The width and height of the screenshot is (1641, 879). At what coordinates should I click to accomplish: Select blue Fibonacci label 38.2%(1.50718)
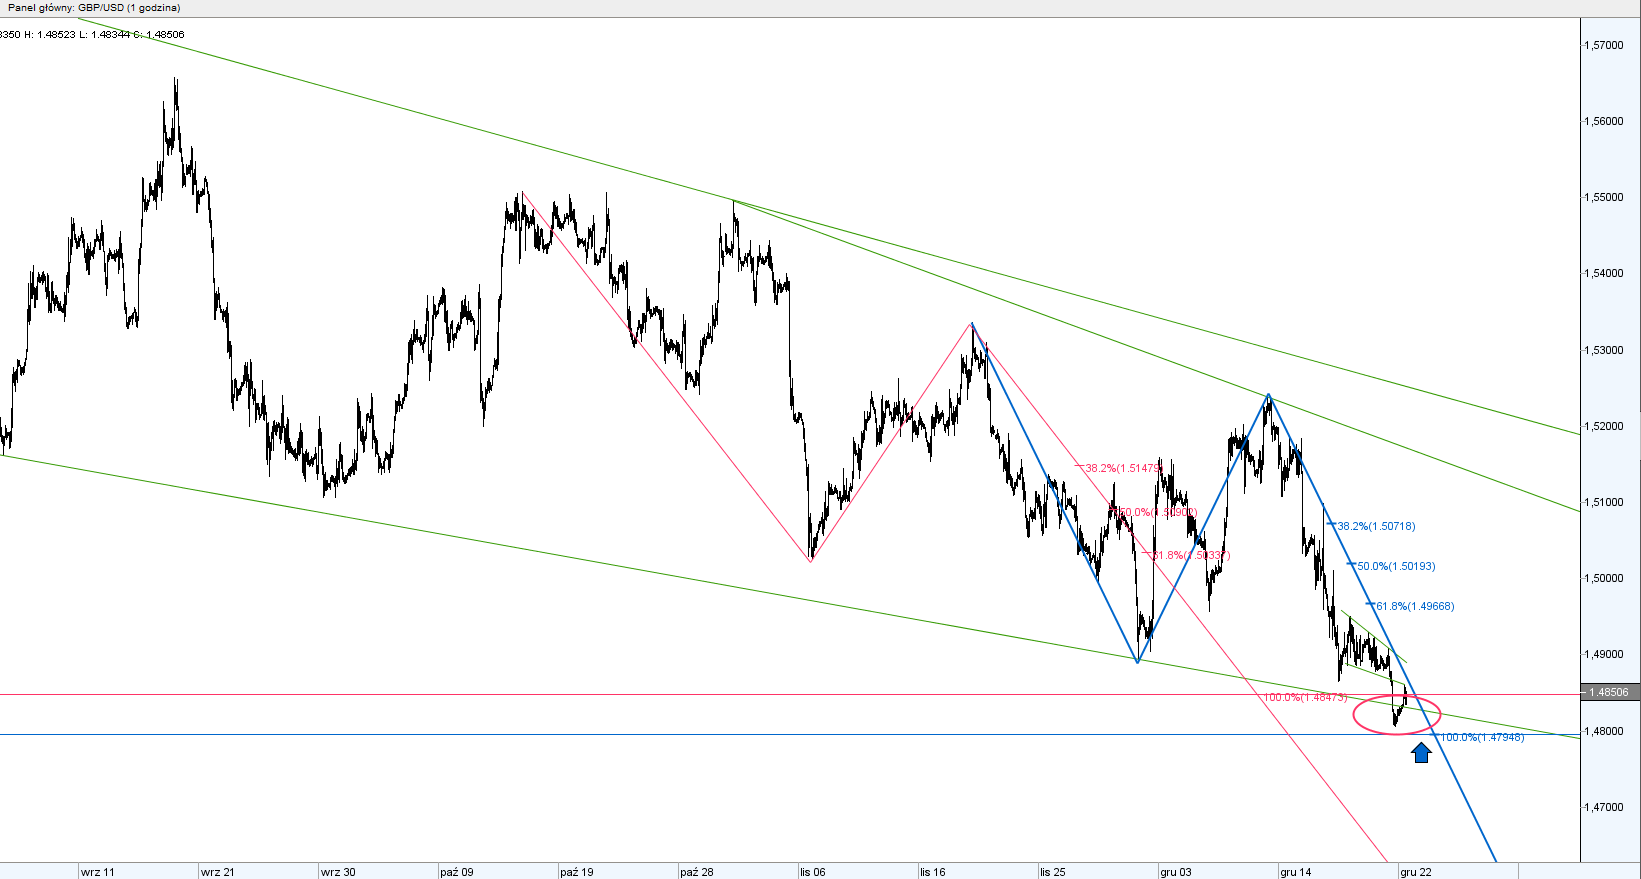click(1376, 526)
